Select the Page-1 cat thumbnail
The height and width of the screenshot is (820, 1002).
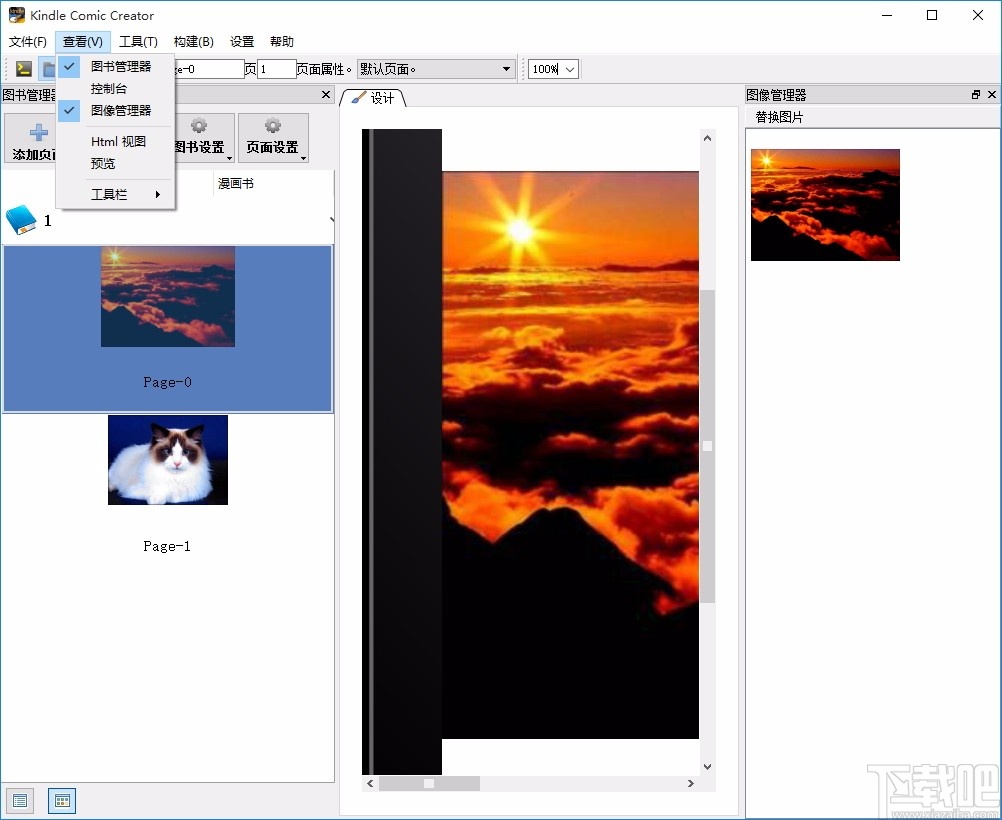(x=167, y=460)
